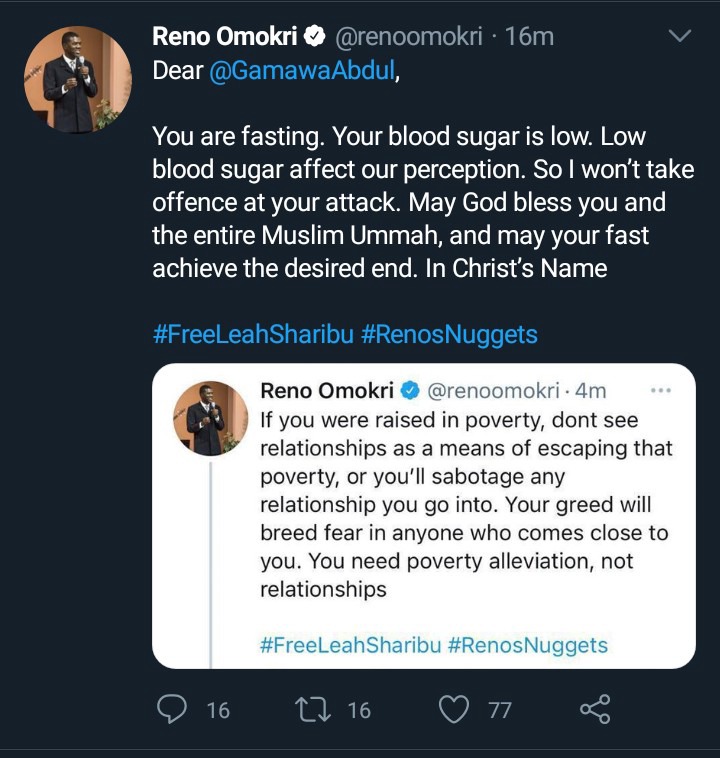
Task: Click the 4m timestamp in quoted tweet
Action: point(590,391)
